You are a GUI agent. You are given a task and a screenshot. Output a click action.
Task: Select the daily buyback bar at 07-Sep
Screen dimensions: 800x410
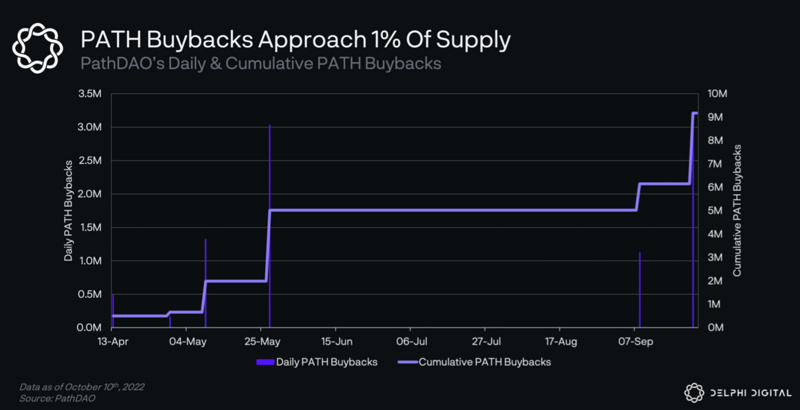[x=639, y=290]
